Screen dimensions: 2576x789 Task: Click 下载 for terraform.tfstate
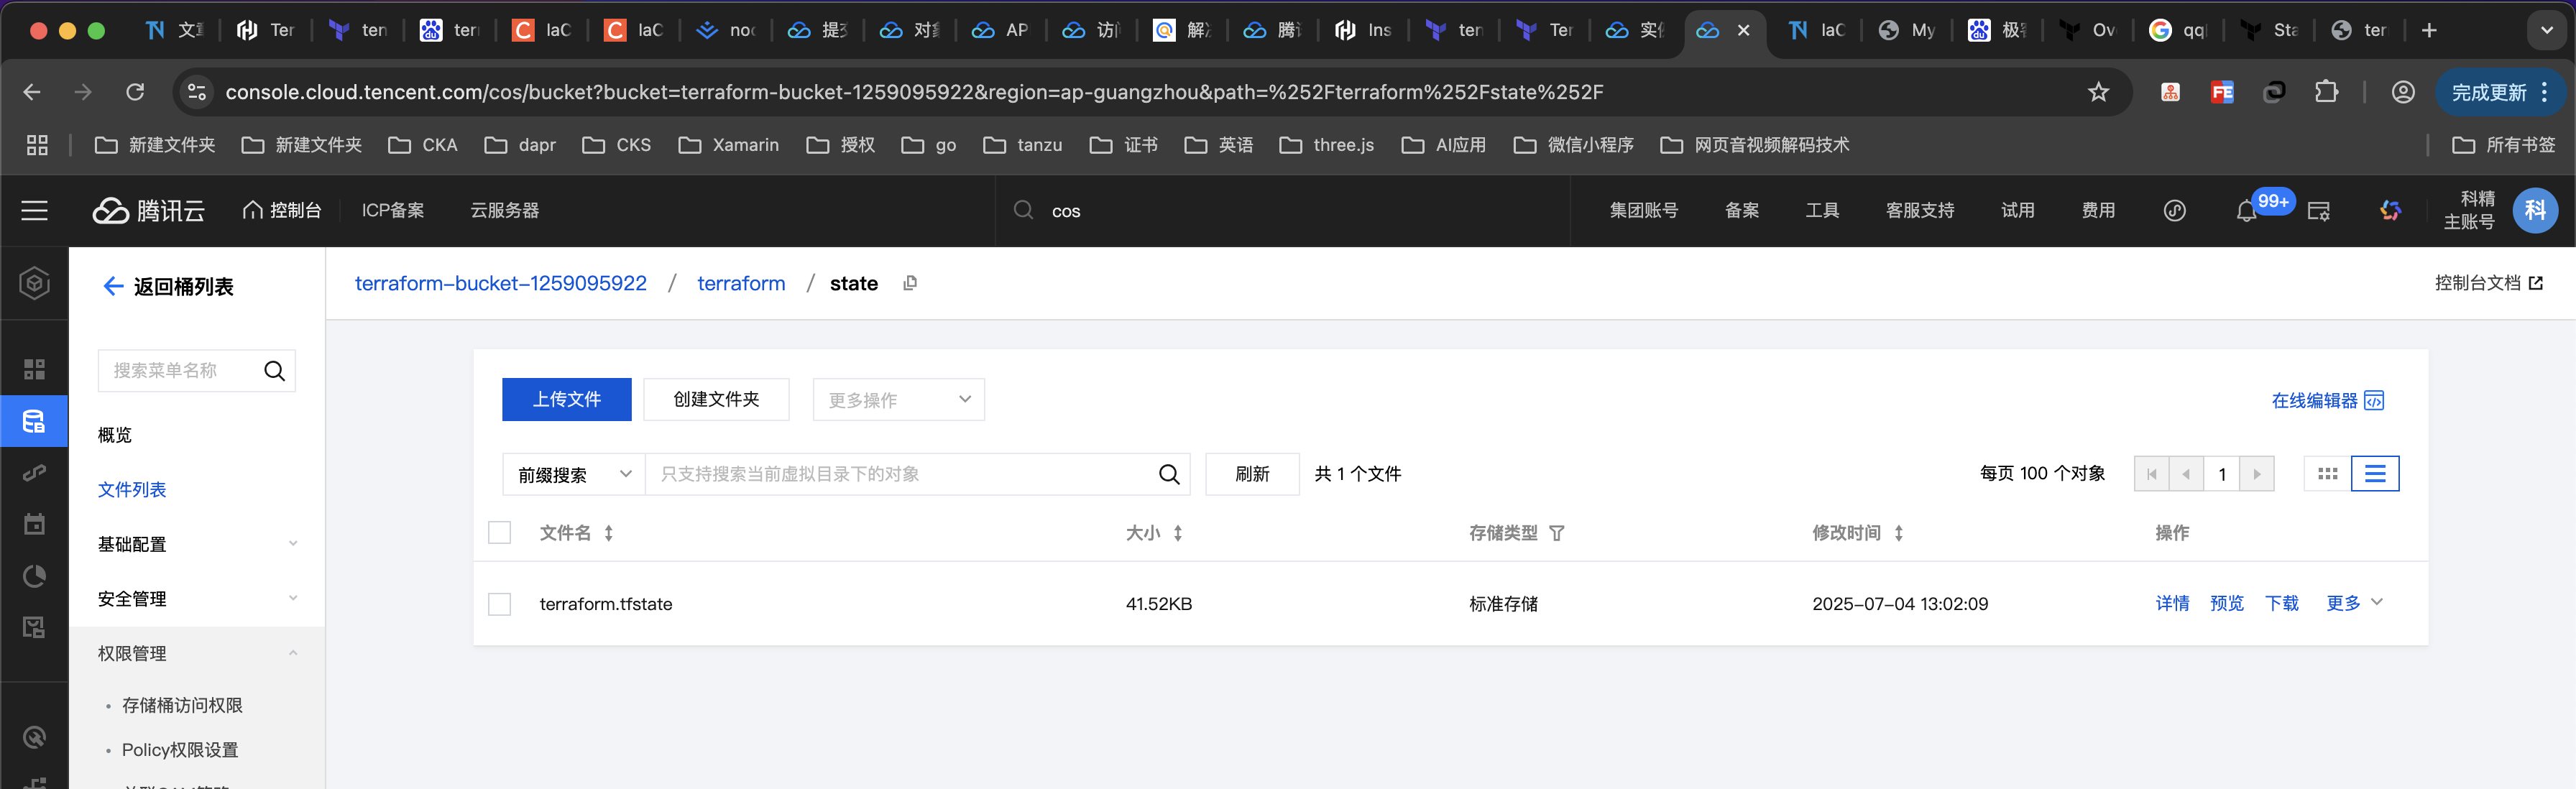pyautogui.click(x=2282, y=603)
